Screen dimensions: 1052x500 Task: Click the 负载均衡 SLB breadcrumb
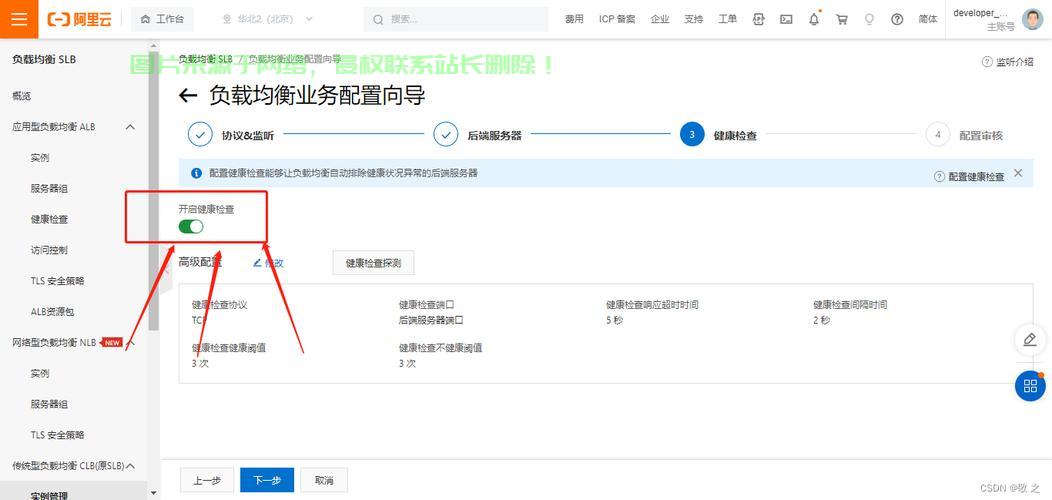(x=205, y=58)
